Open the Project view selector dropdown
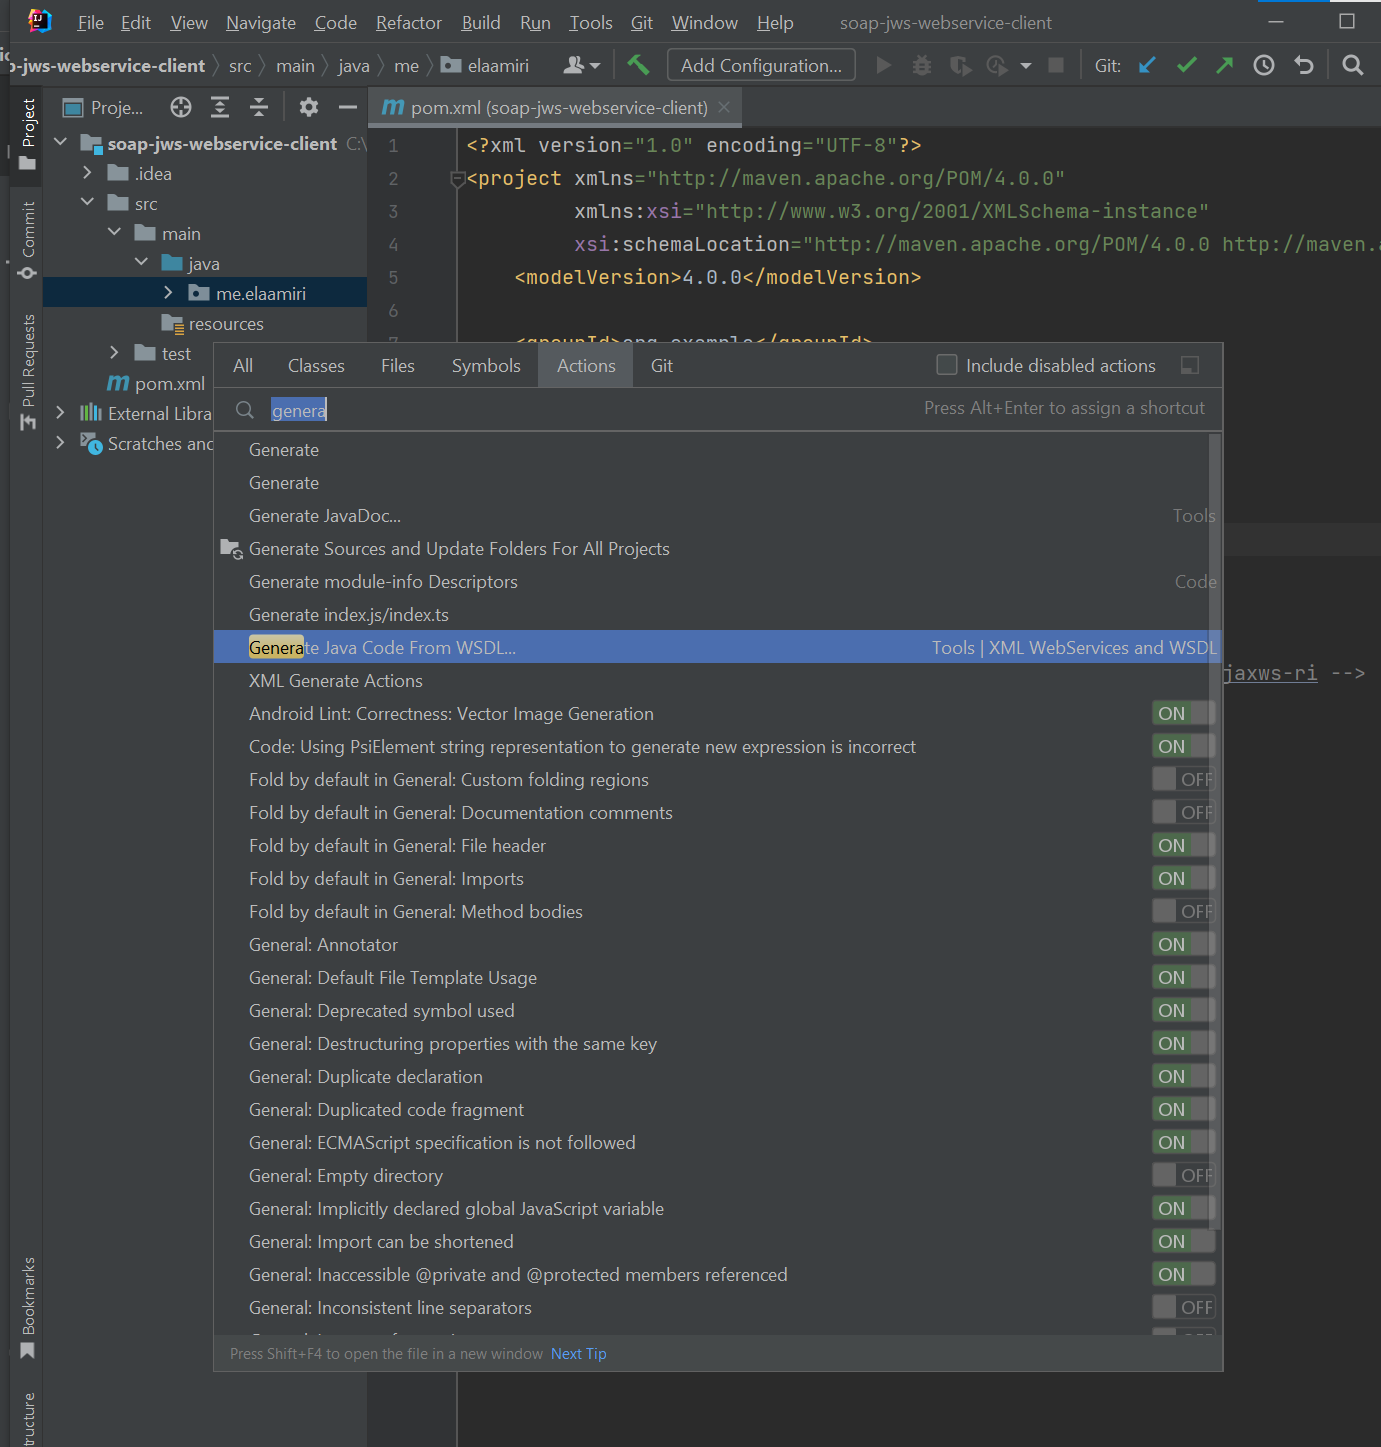 [103, 107]
